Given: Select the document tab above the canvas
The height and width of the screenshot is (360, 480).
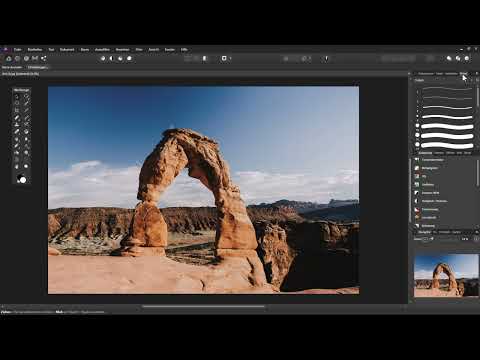Looking at the screenshot, I should pyautogui.click(x=21, y=74).
